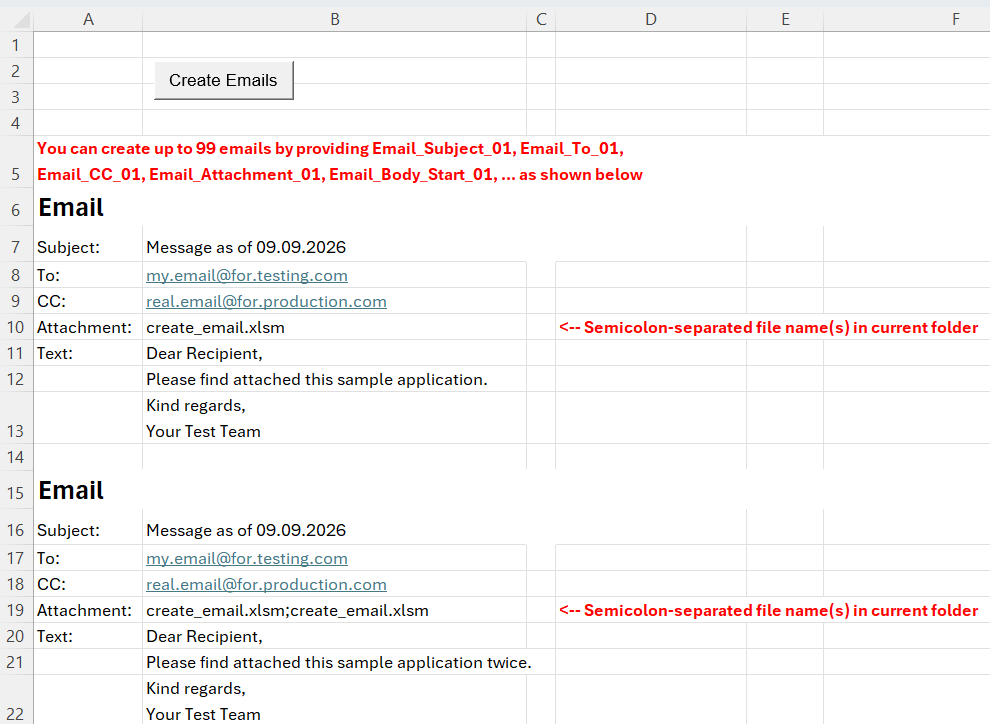Select row 1 header

point(16,45)
